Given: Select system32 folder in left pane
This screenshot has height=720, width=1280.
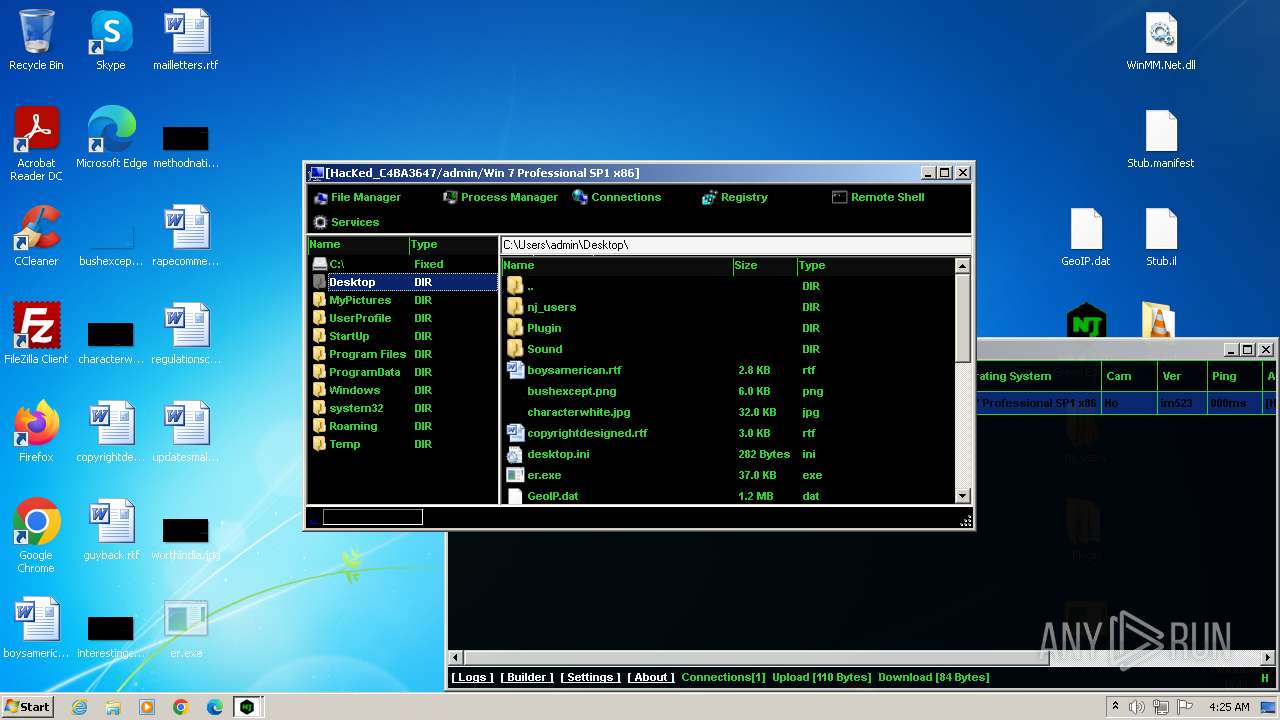Looking at the screenshot, I should 402,408.
